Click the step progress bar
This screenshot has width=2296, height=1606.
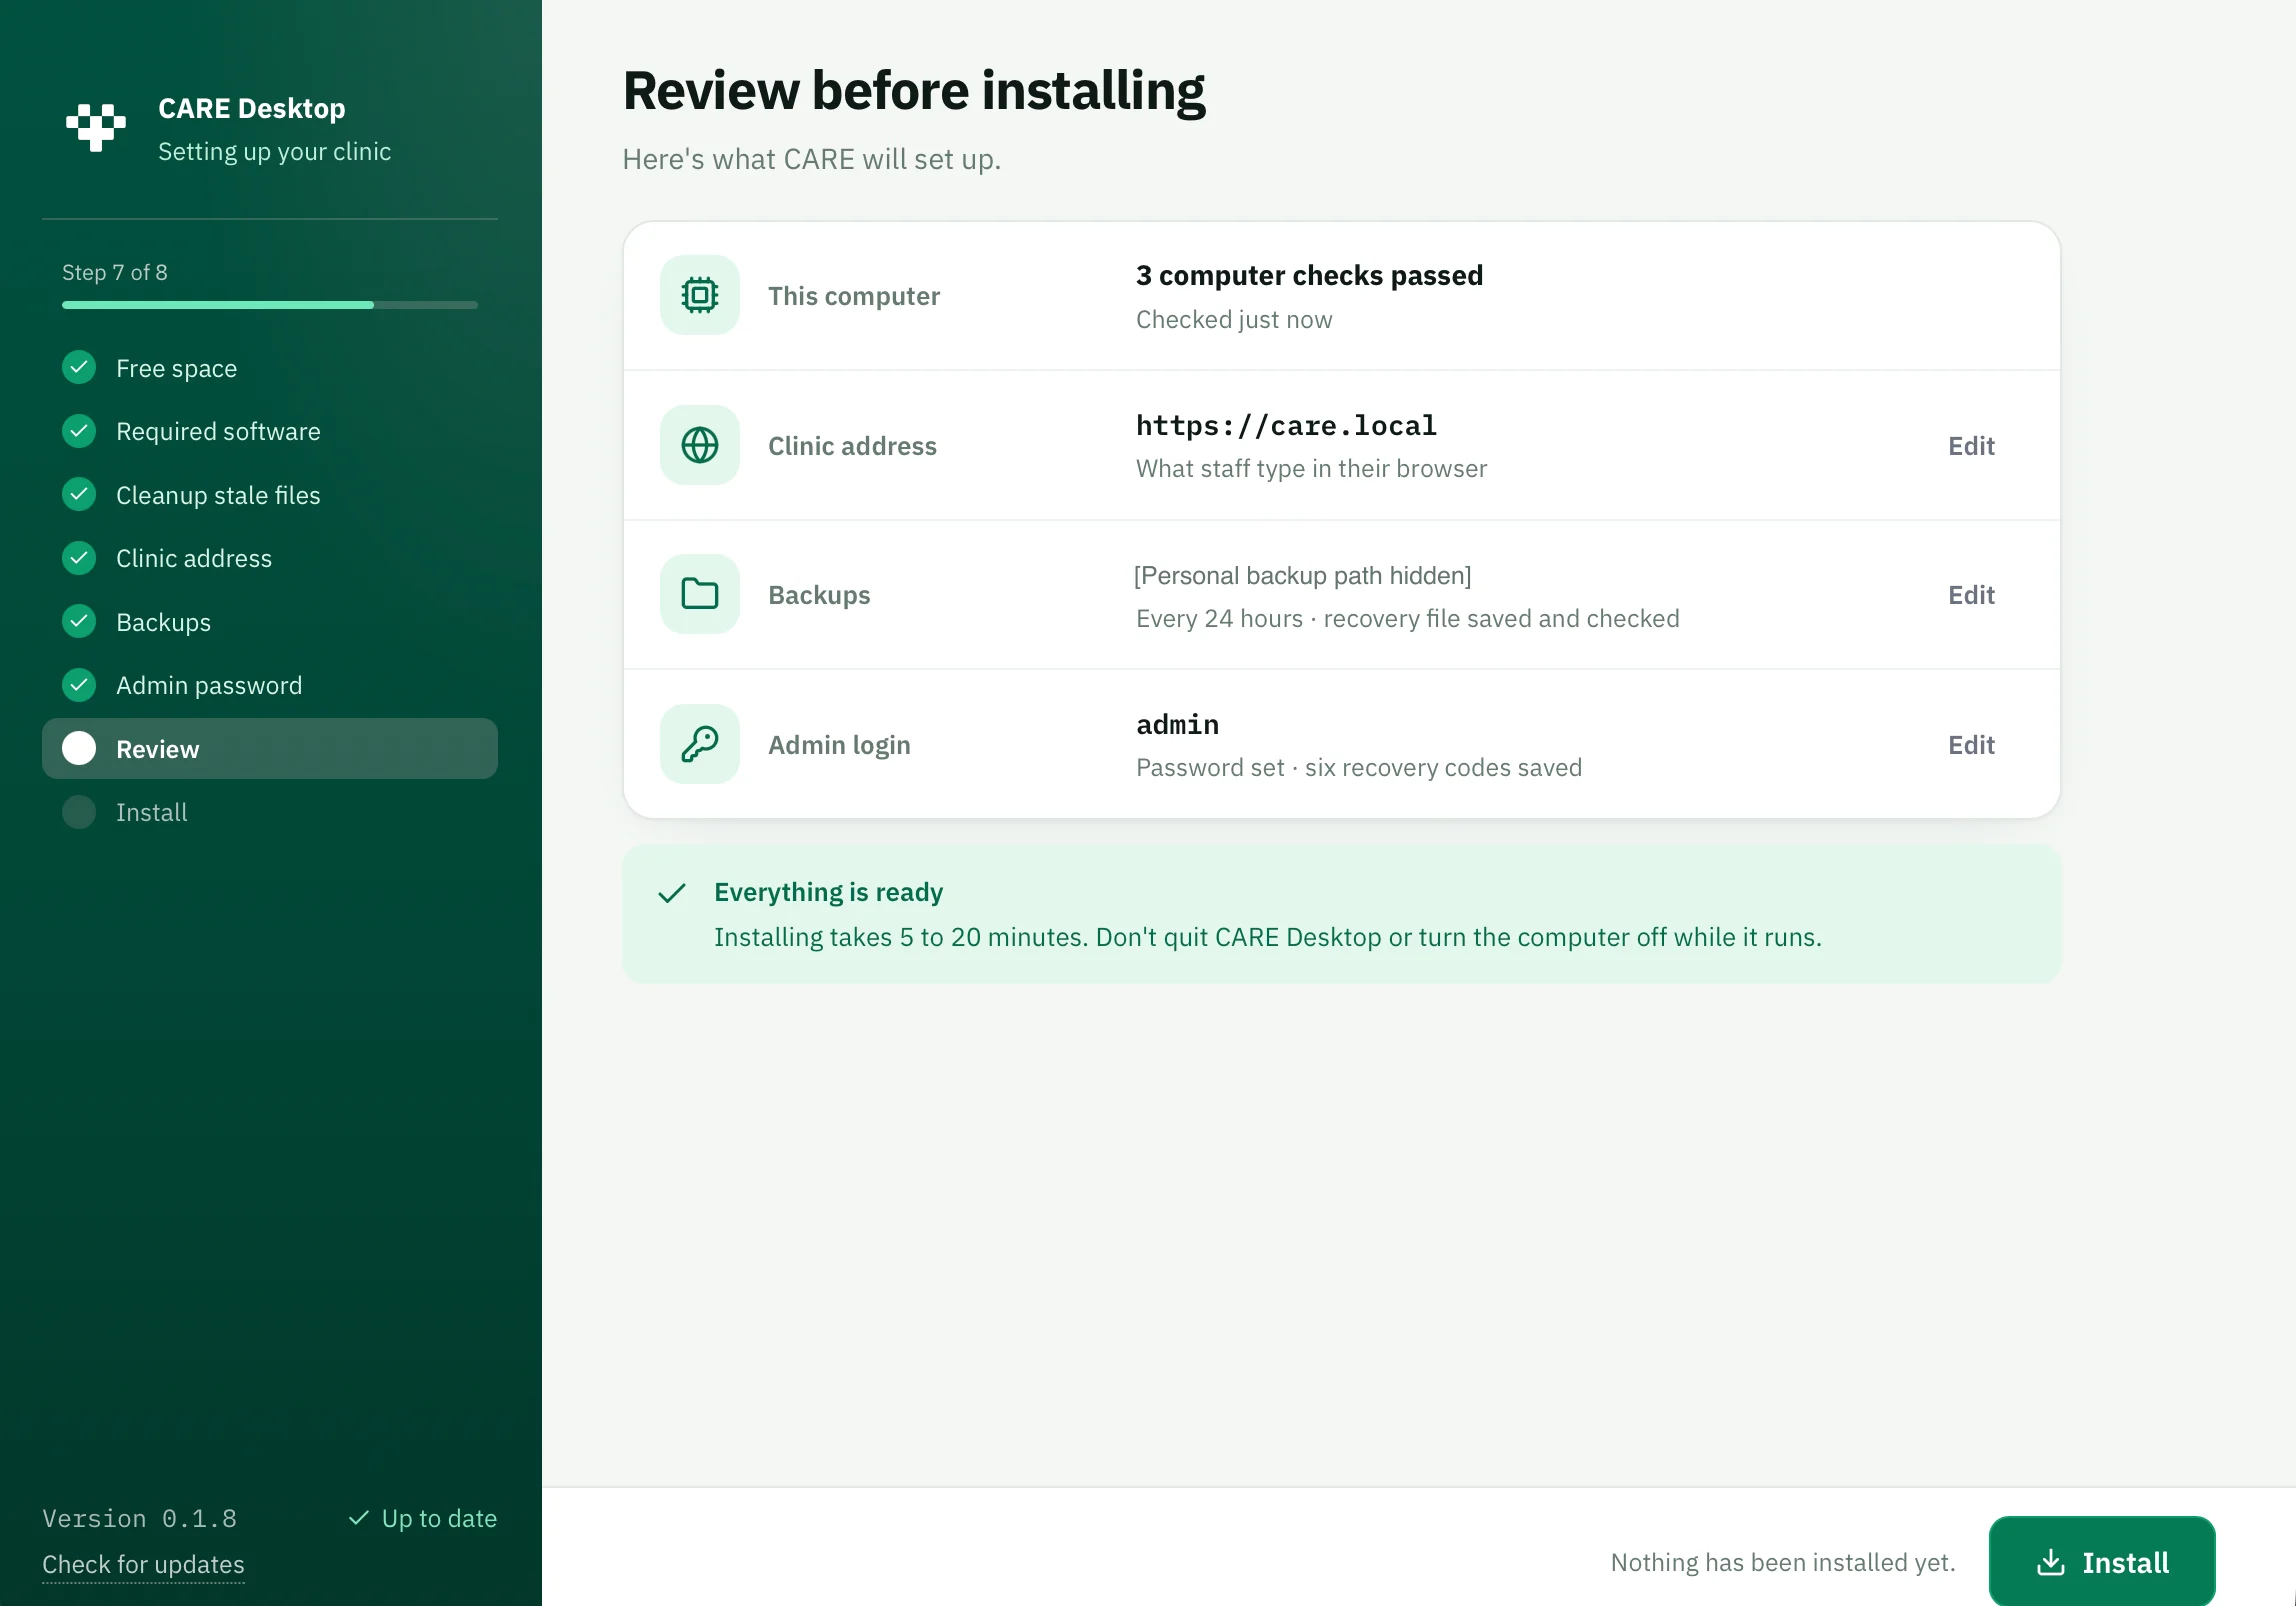(270, 305)
